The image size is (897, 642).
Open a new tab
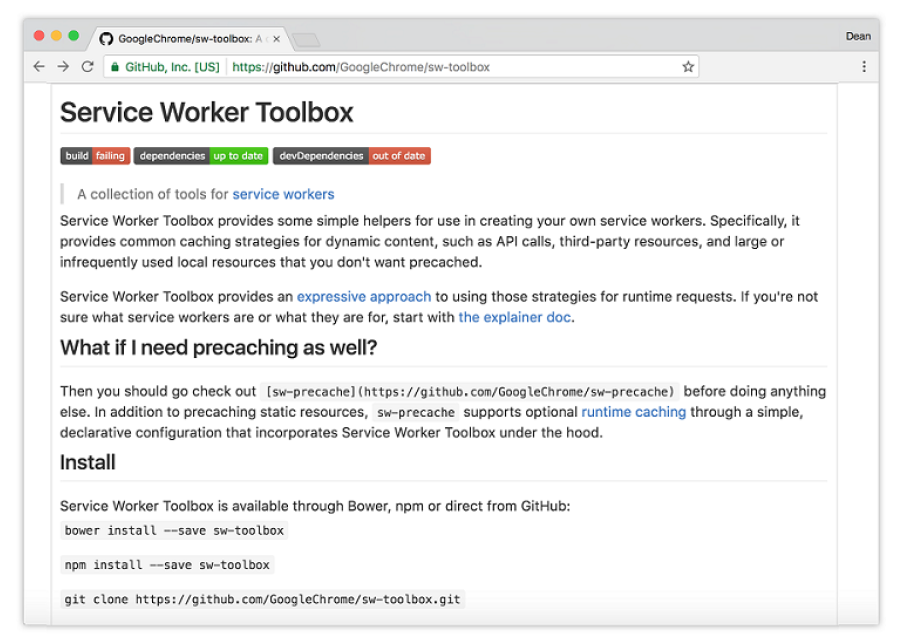click(x=306, y=39)
